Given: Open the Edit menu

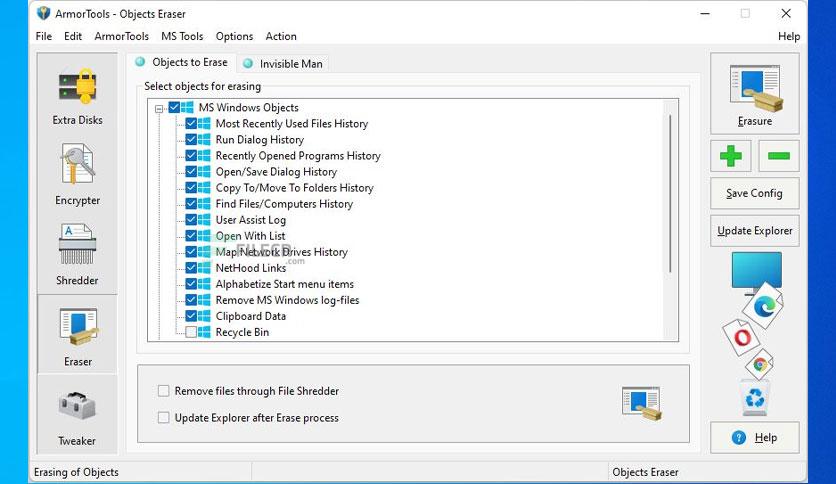Looking at the screenshot, I should pyautogui.click(x=73, y=36).
